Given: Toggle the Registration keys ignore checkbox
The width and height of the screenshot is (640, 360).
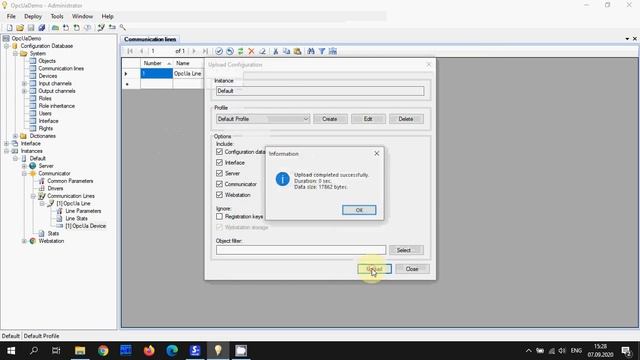Looking at the screenshot, I should pos(219,216).
